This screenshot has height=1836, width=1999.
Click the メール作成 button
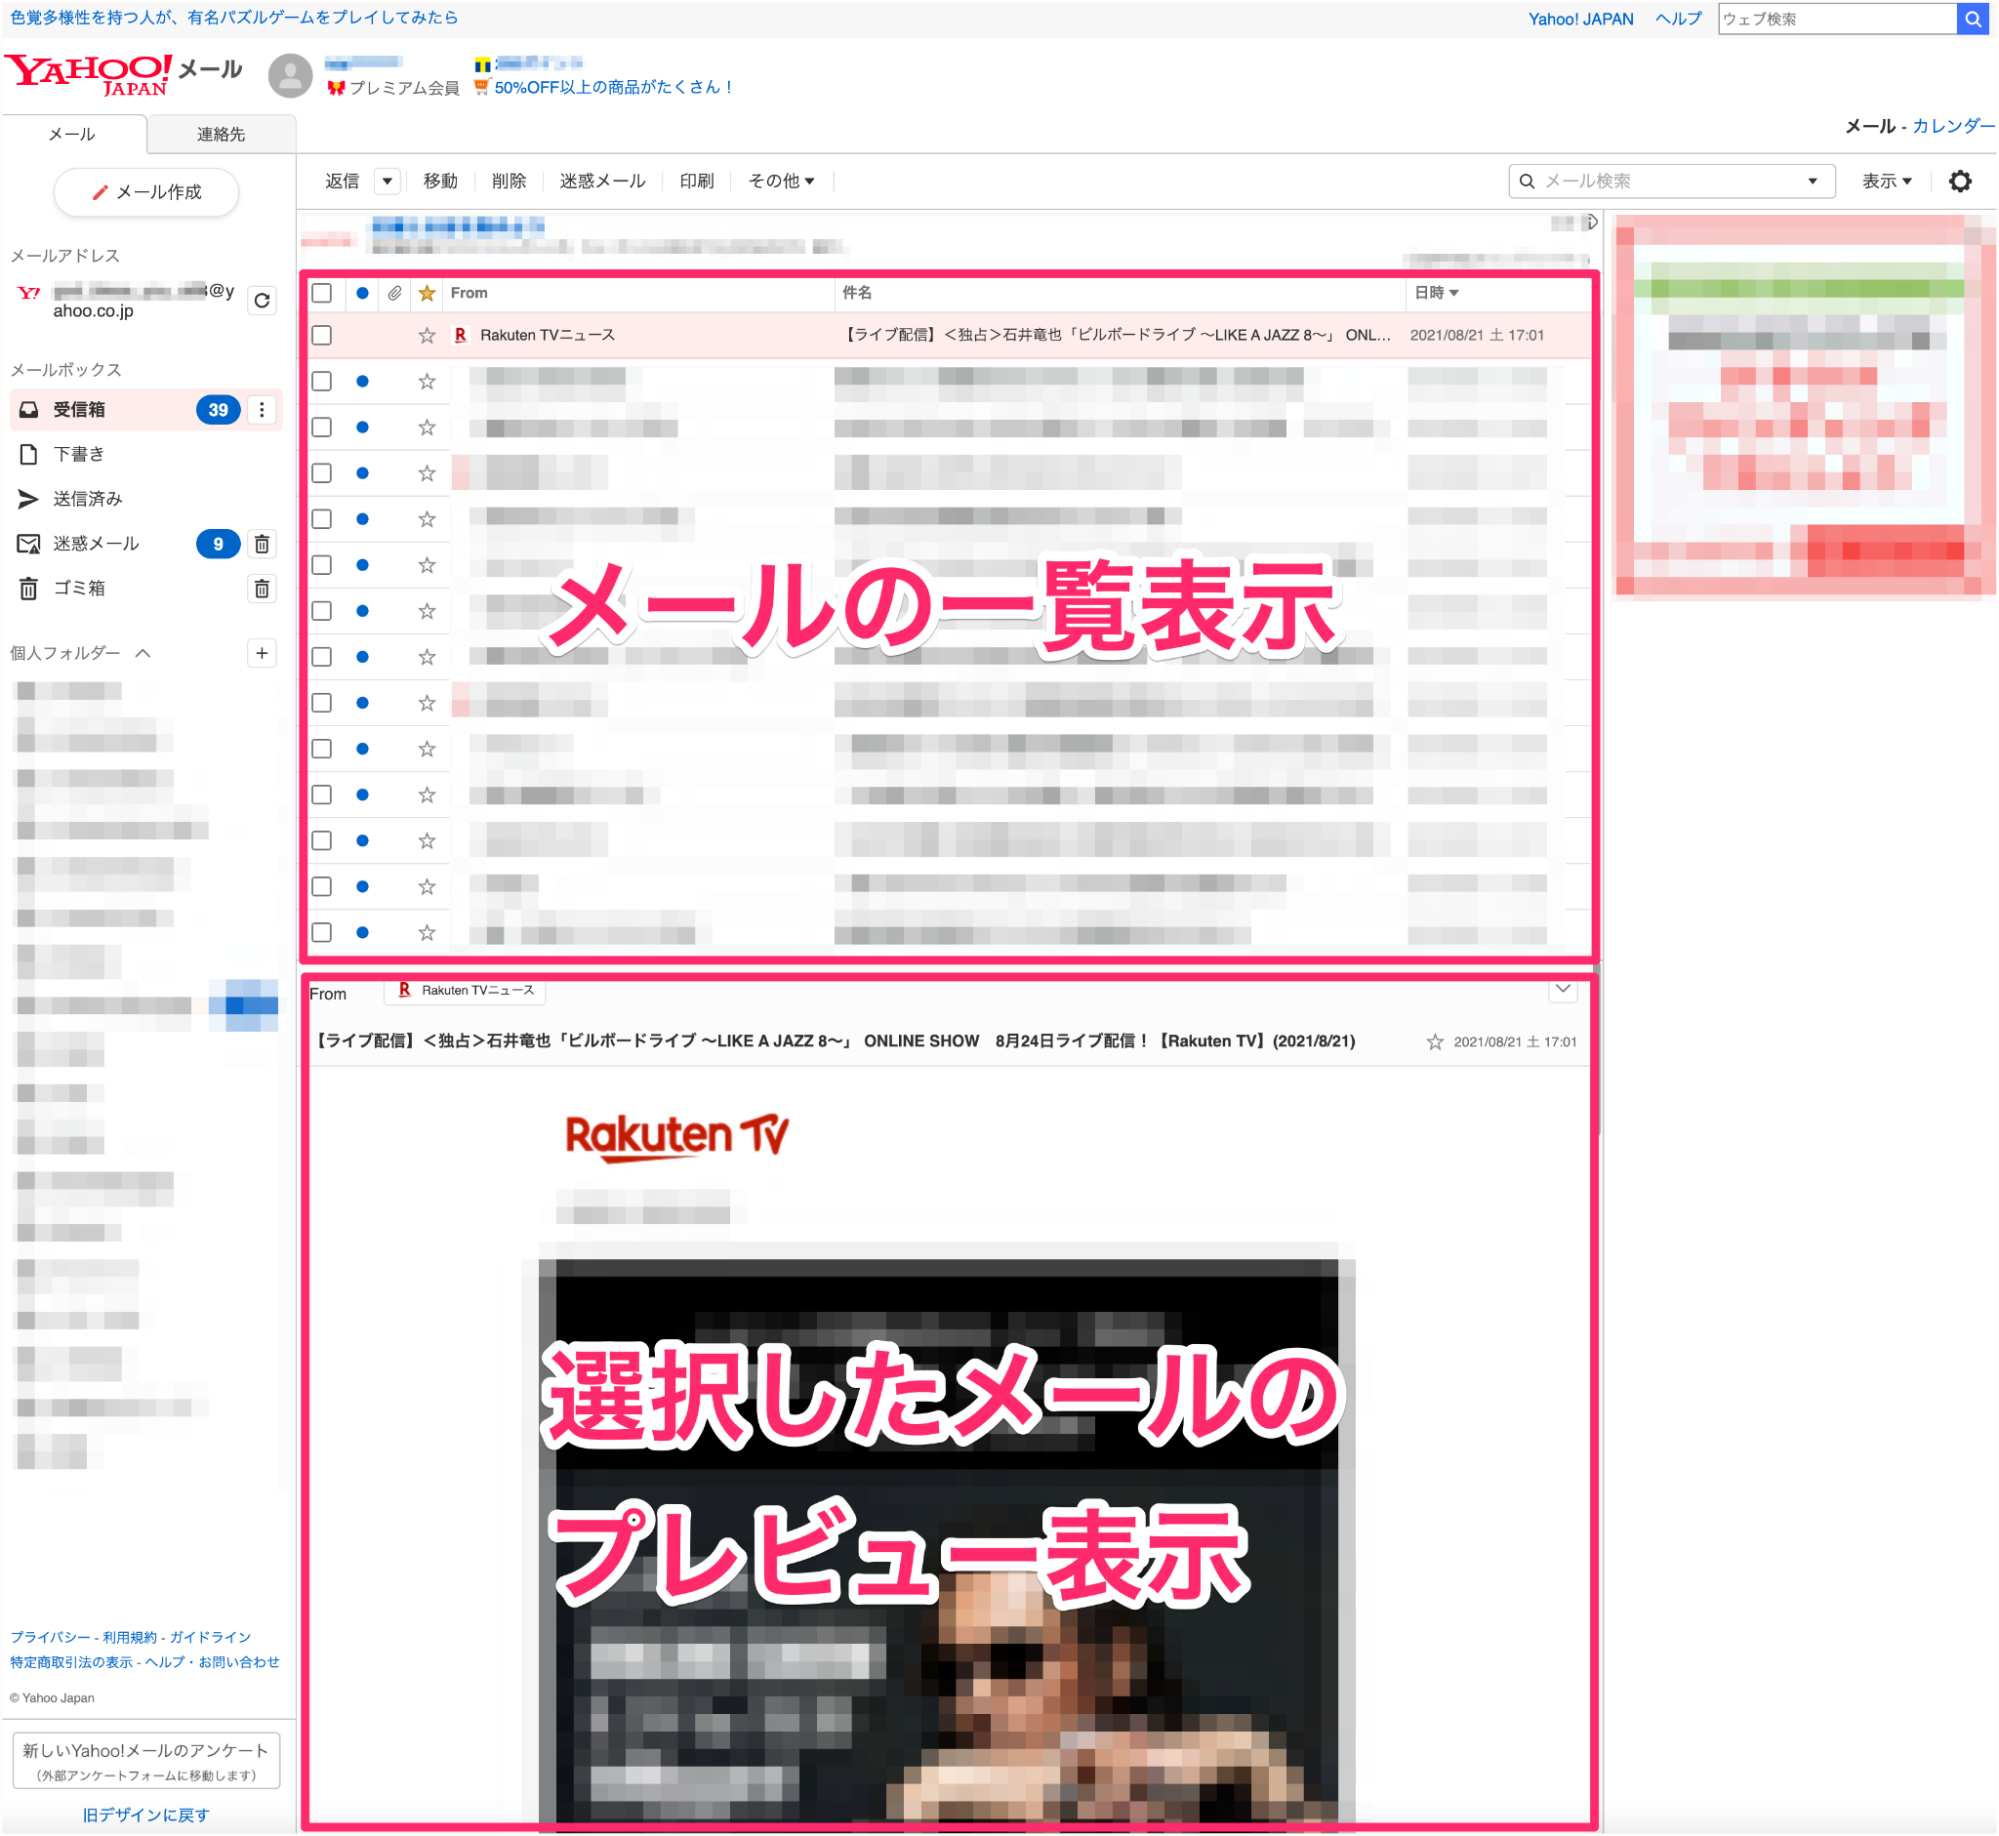pyautogui.click(x=146, y=192)
